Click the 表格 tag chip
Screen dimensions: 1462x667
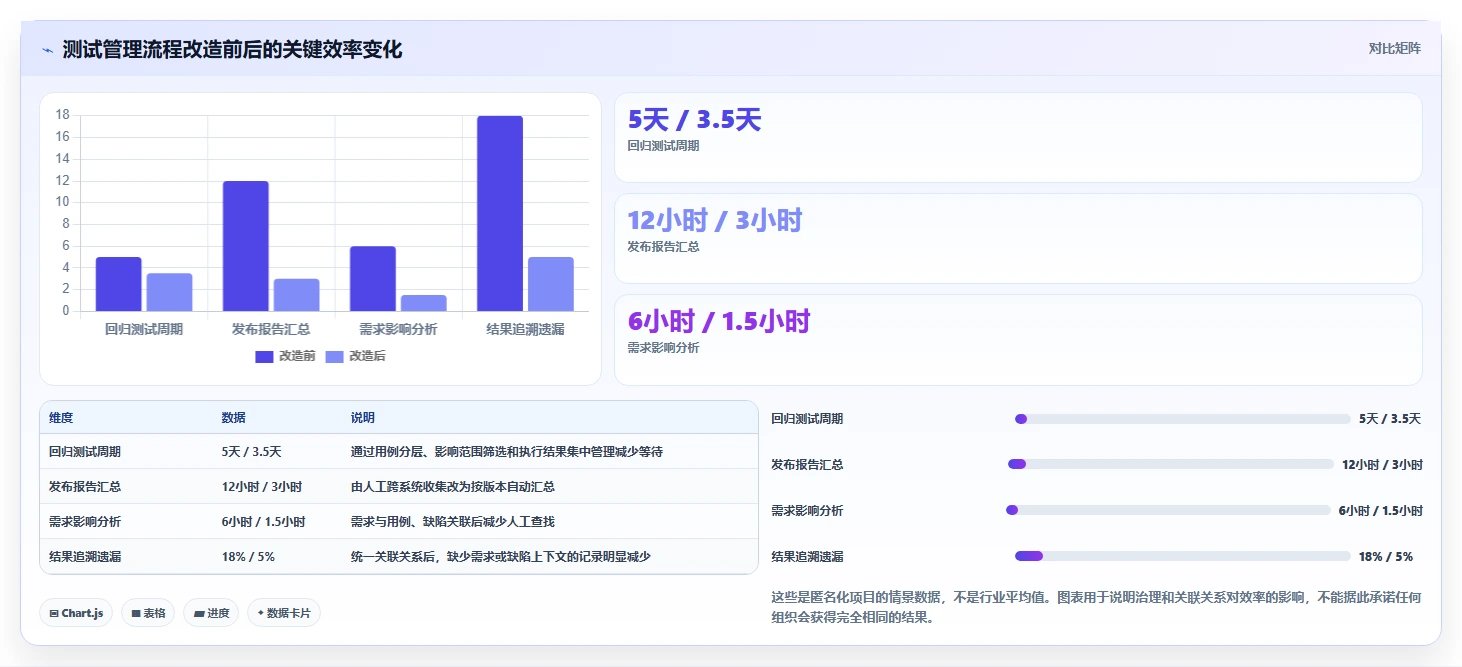(148, 613)
